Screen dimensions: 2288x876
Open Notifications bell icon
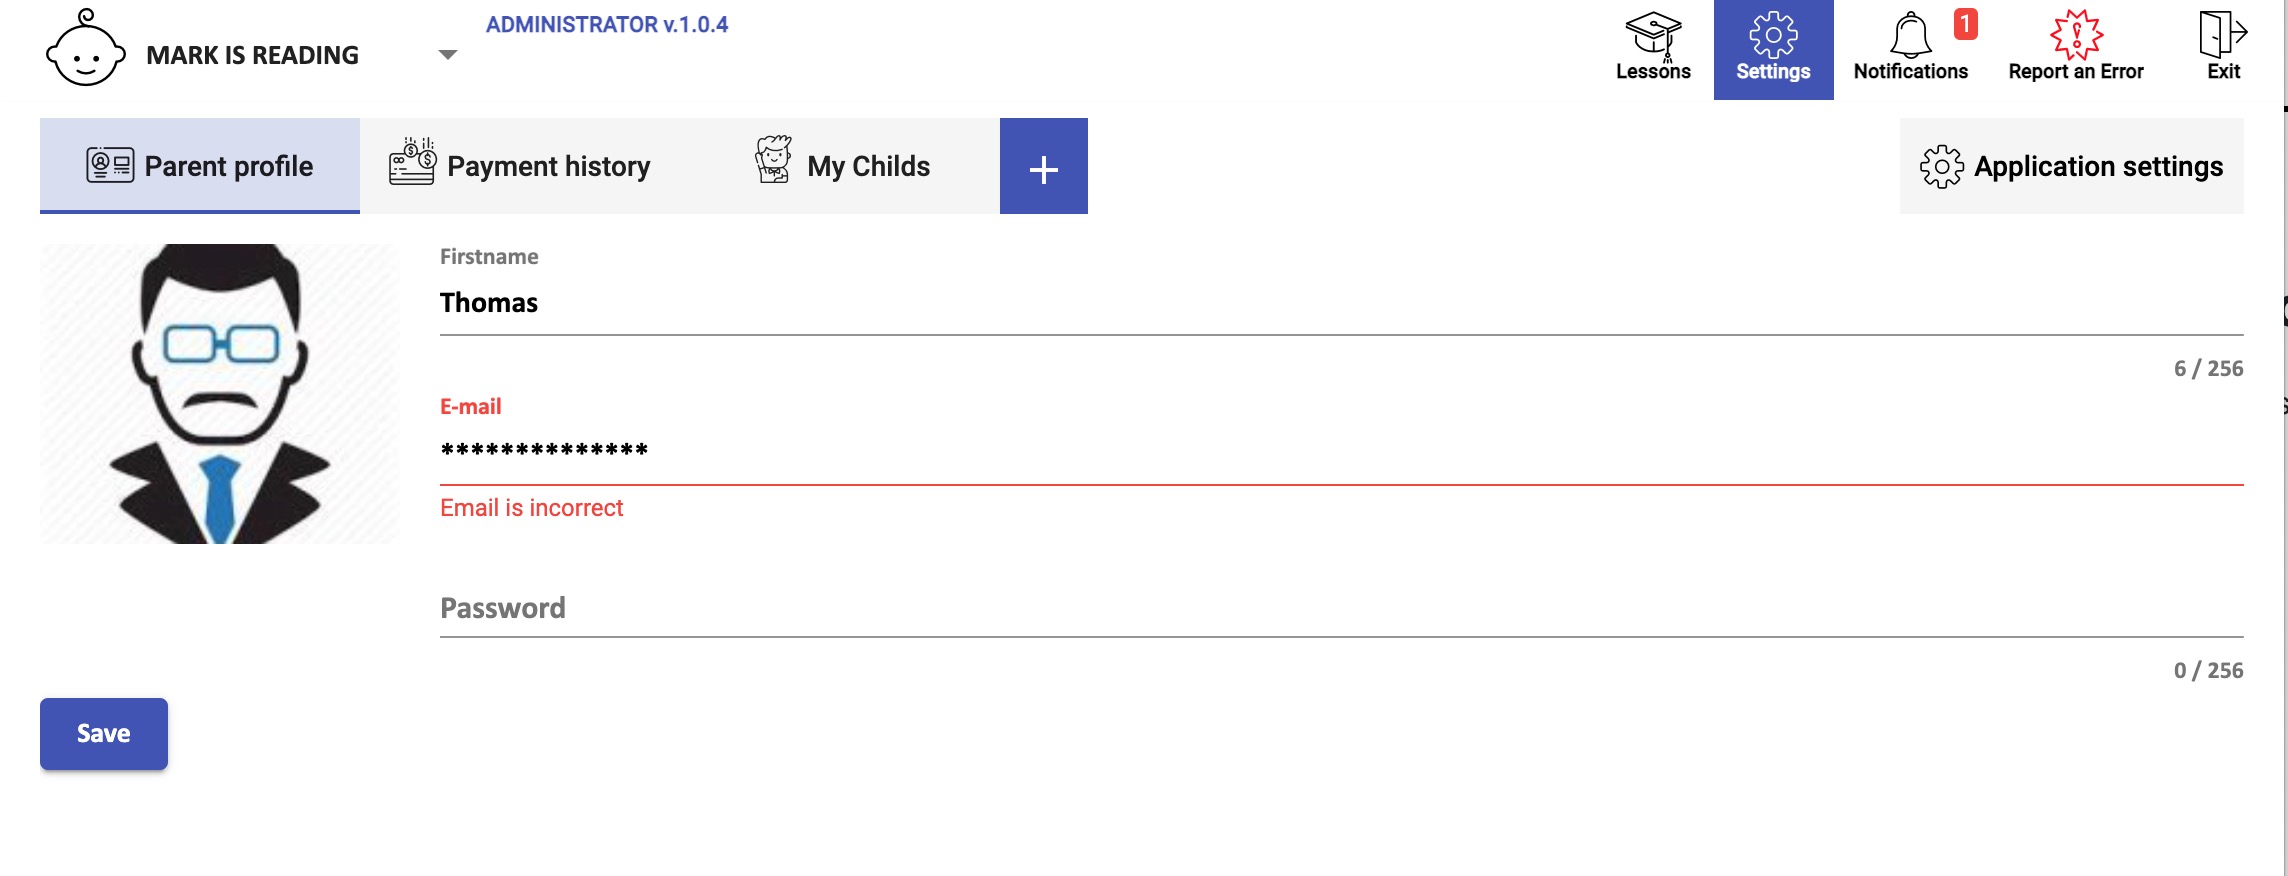(x=1910, y=35)
